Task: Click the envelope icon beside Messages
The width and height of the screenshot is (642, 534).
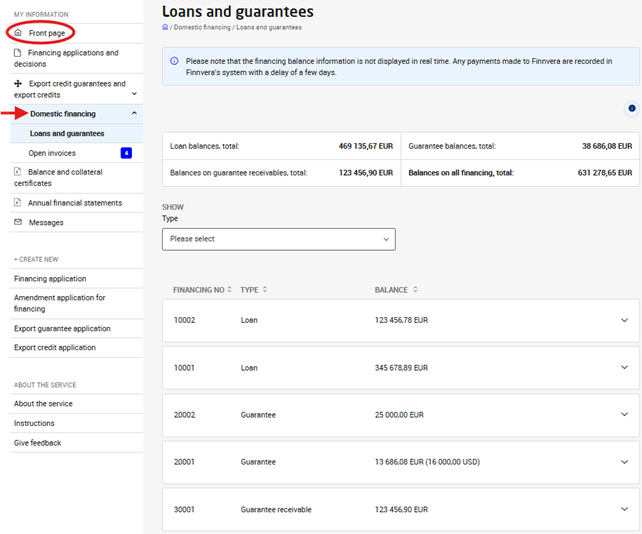Action: (18, 222)
